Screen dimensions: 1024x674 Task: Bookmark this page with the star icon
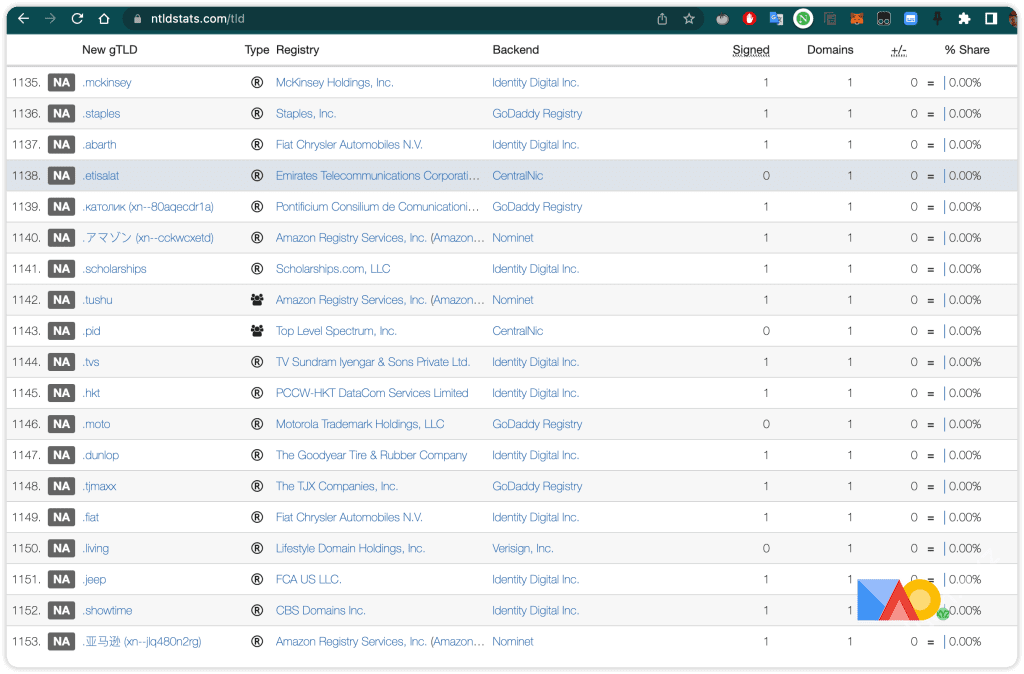pyautogui.click(x=689, y=19)
